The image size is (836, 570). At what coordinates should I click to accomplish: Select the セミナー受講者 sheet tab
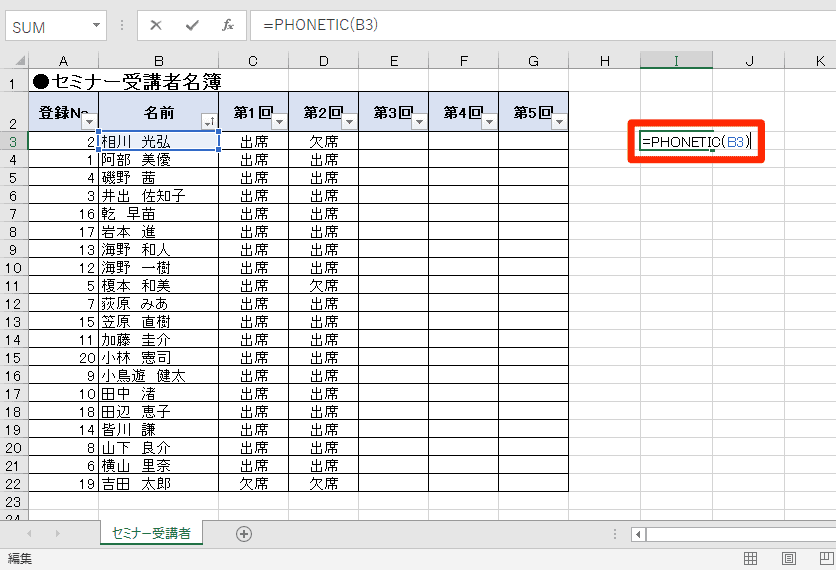coord(151,534)
